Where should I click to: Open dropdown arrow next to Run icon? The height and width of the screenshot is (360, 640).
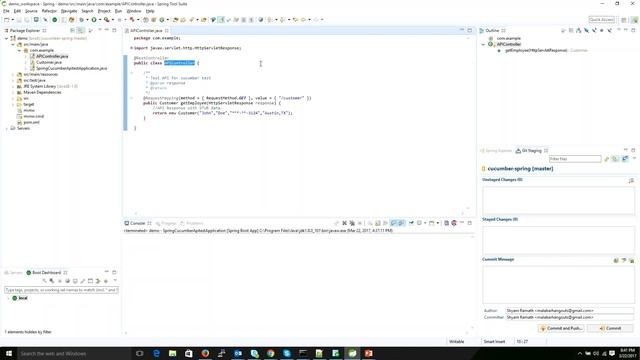tap(99, 20)
